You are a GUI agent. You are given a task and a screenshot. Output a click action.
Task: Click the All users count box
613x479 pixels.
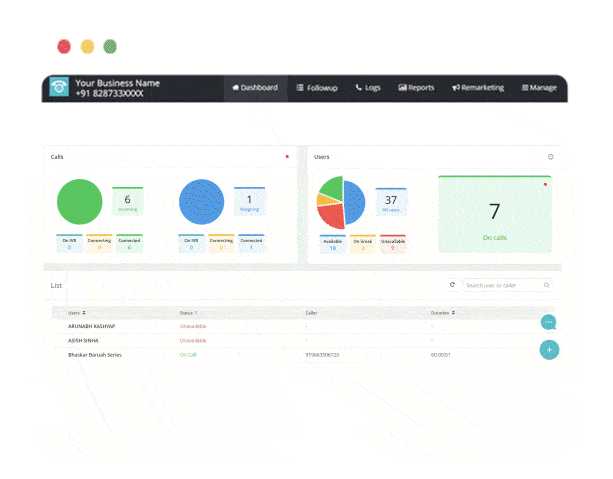point(390,203)
